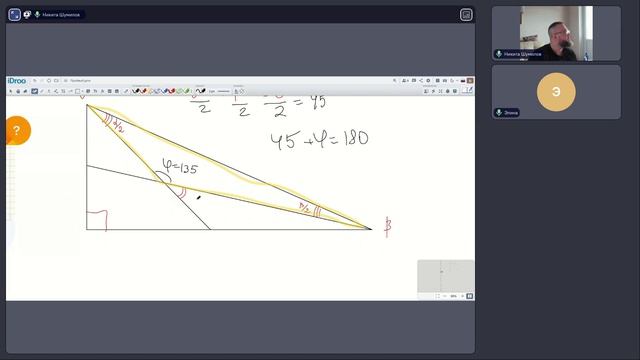Select the eraser tool
The image size is (640, 360).
pyautogui.click(x=25, y=91)
